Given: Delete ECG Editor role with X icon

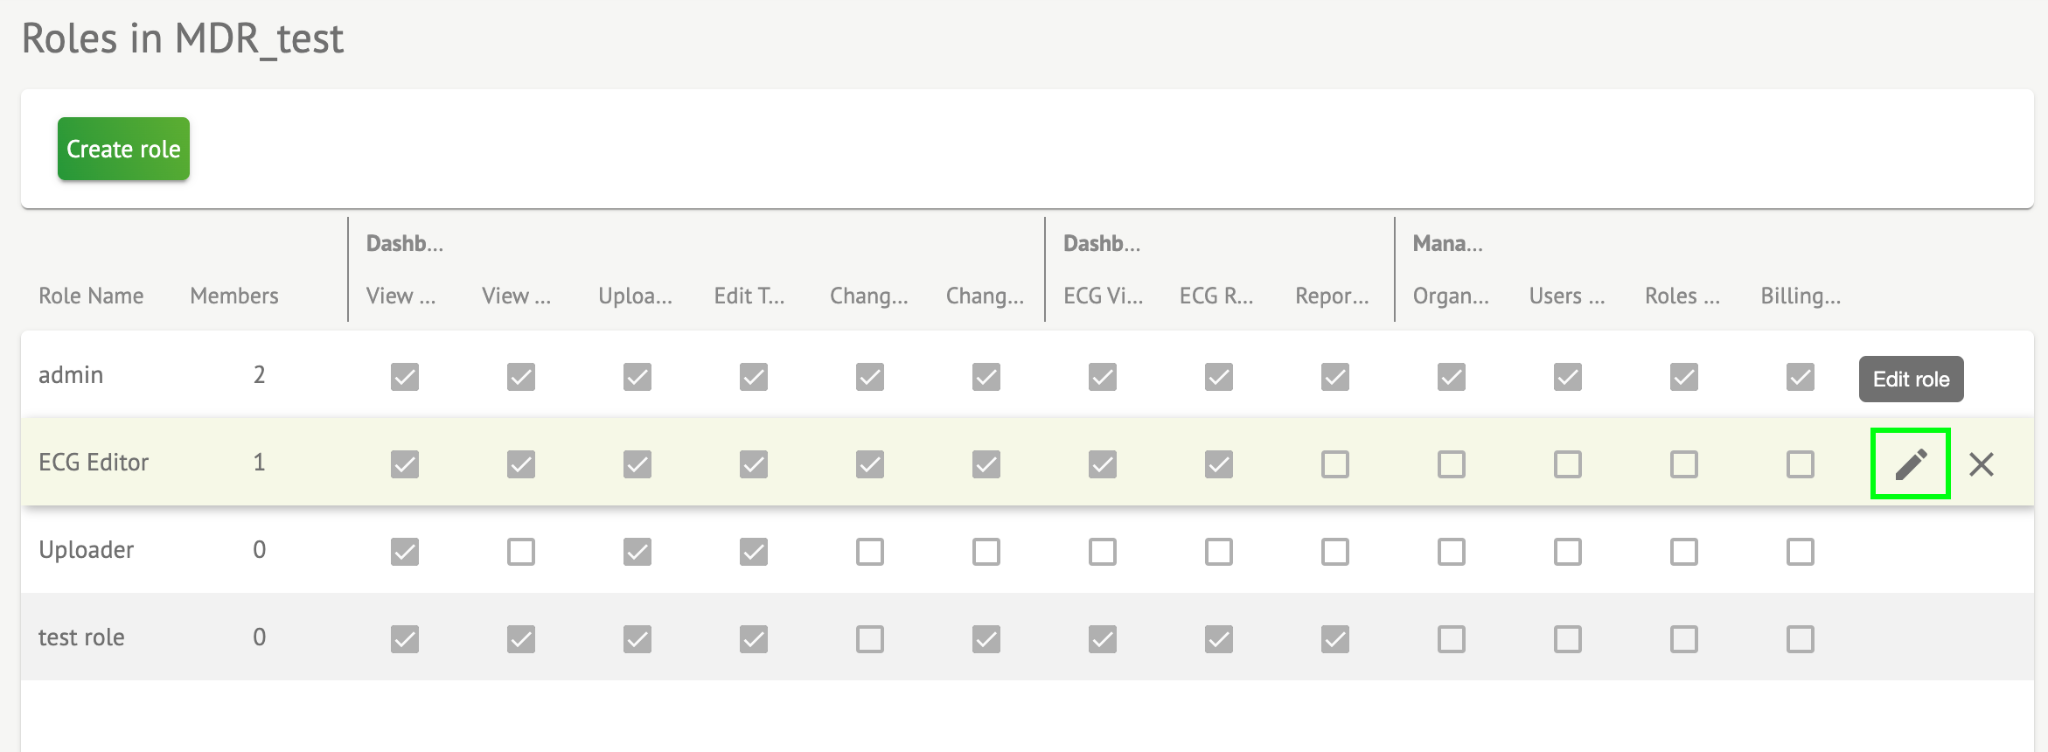Looking at the screenshot, I should 1981,464.
